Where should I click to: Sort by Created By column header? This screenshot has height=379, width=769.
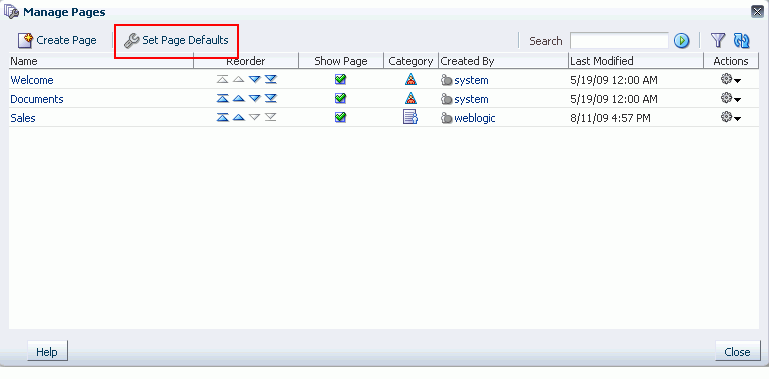click(x=504, y=61)
